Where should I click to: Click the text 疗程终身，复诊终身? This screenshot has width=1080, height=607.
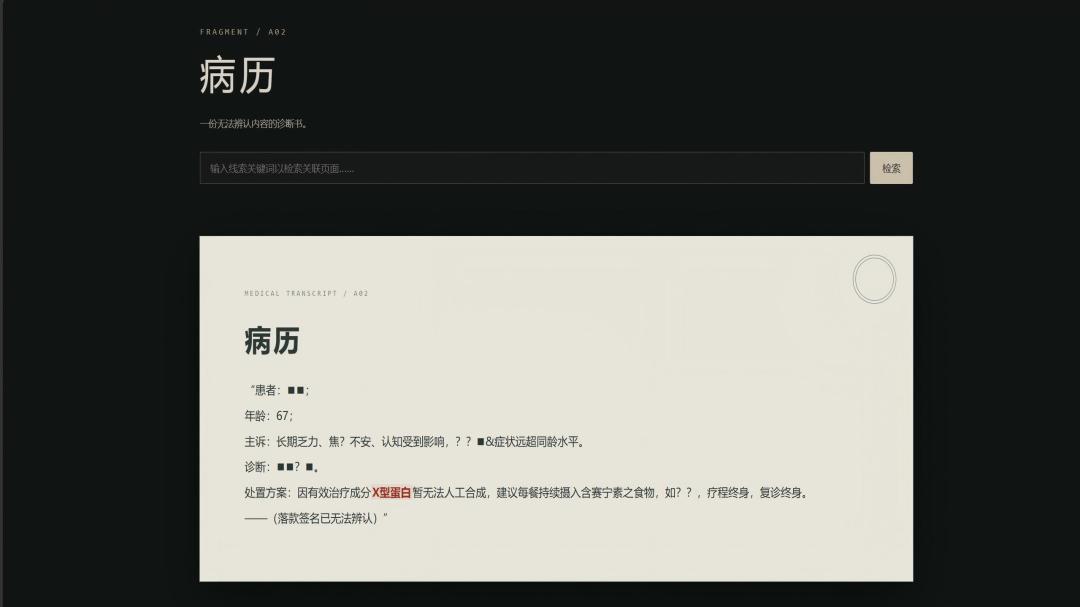[x=758, y=493]
